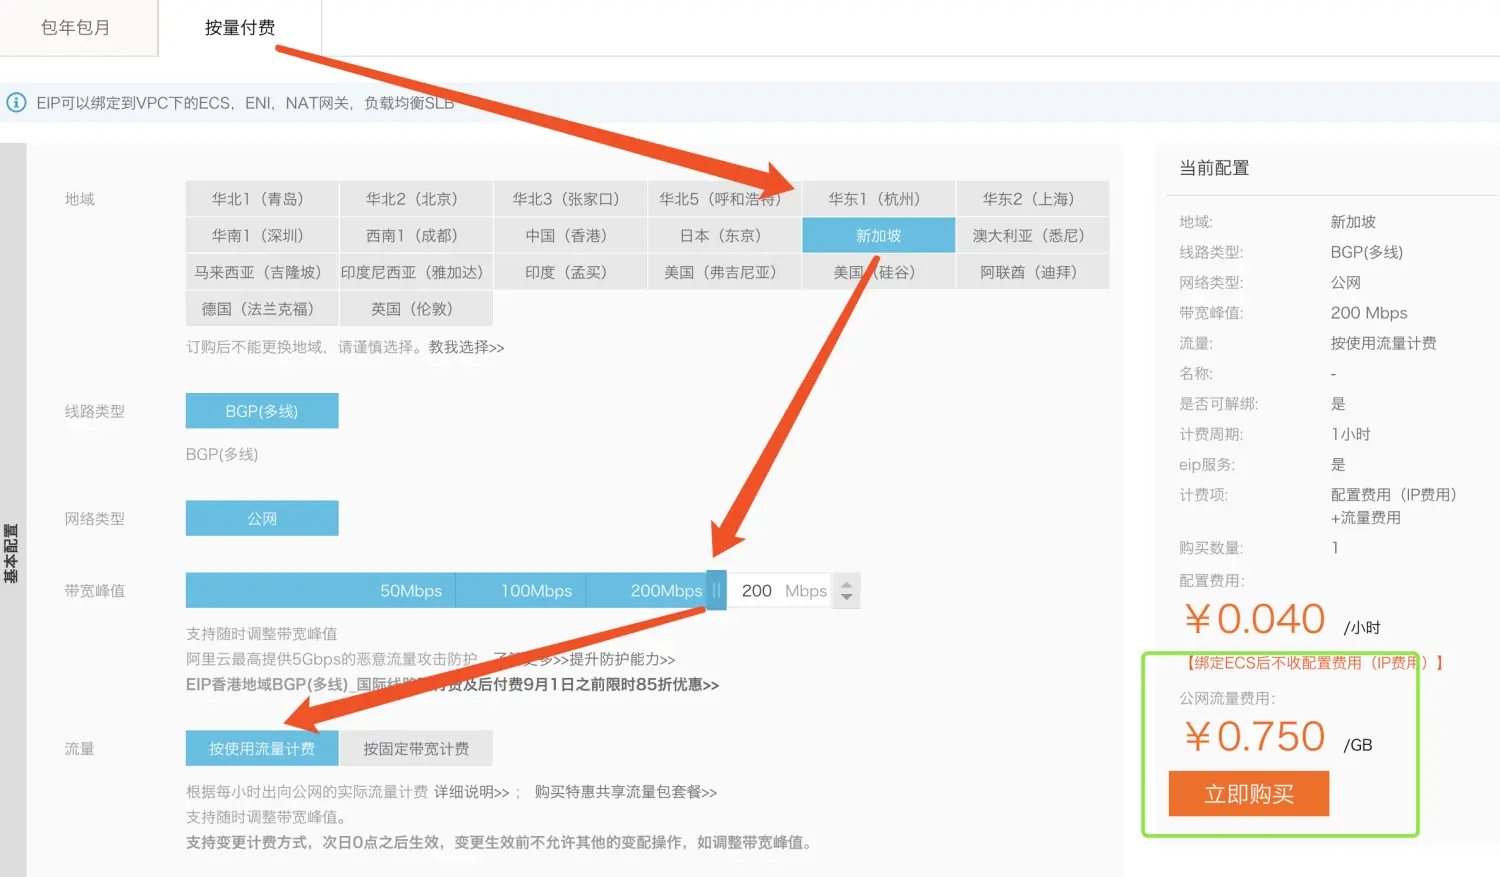Choose the 新加坡 region
The height and width of the screenshot is (877, 1500).
pyautogui.click(x=878, y=236)
